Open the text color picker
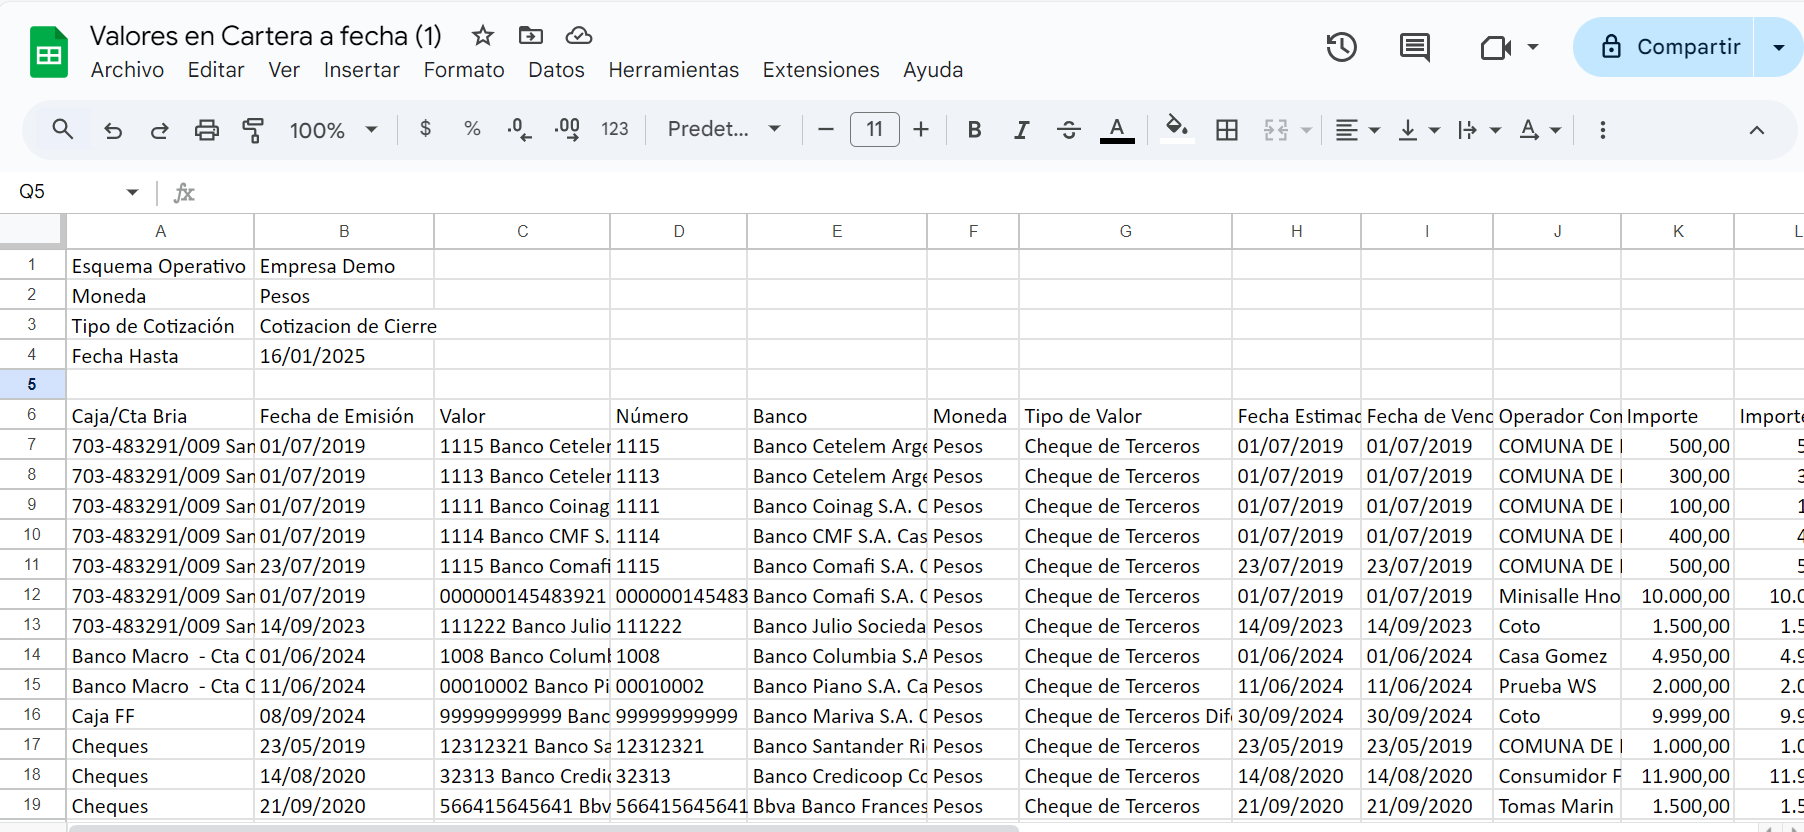 click(1117, 130)
